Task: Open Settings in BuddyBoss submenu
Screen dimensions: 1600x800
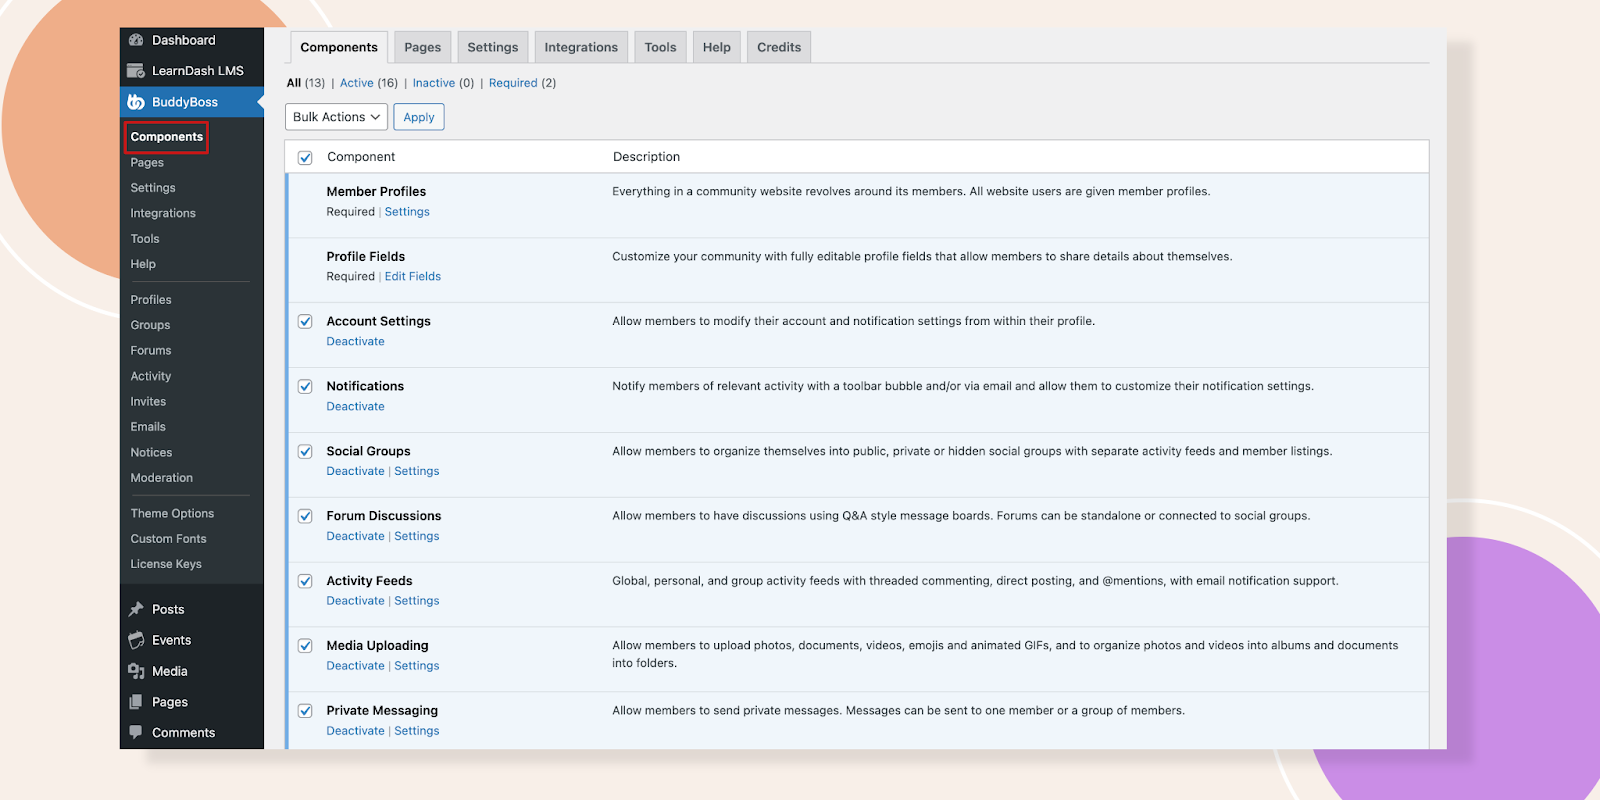Action: [x=153, y=188]
